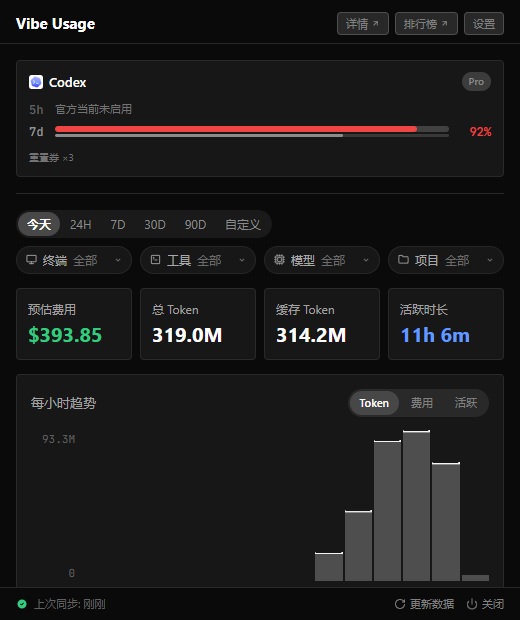Expand the 模型 全部 dropdown chevron
This screenshot has width=520, height=620.
tap(366, 260)
